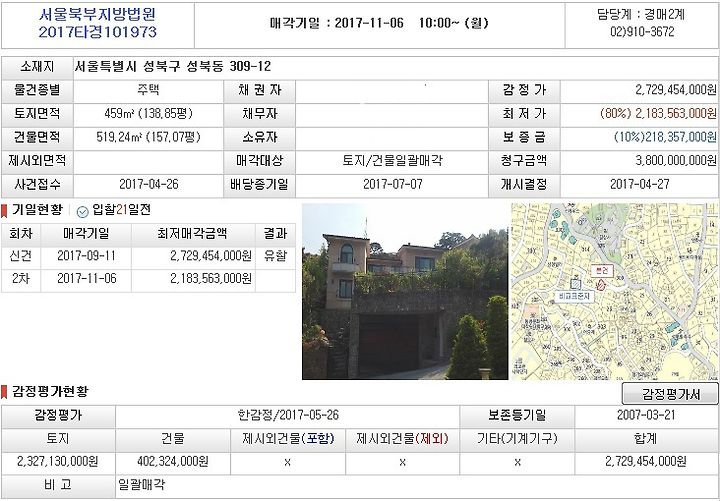Click property type value 주택
Screen dimensions: 720x501
(148, 90)
